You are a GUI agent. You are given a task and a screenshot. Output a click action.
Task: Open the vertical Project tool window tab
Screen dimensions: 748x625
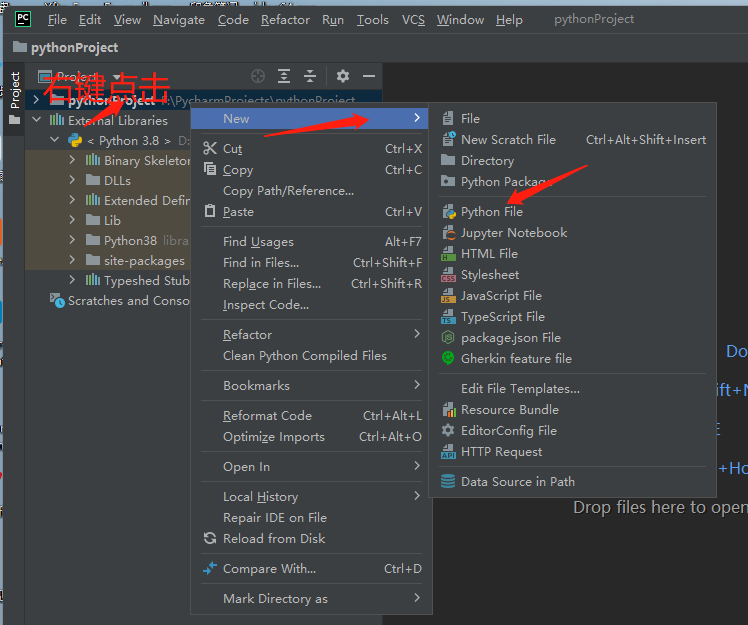click(15, 98)
